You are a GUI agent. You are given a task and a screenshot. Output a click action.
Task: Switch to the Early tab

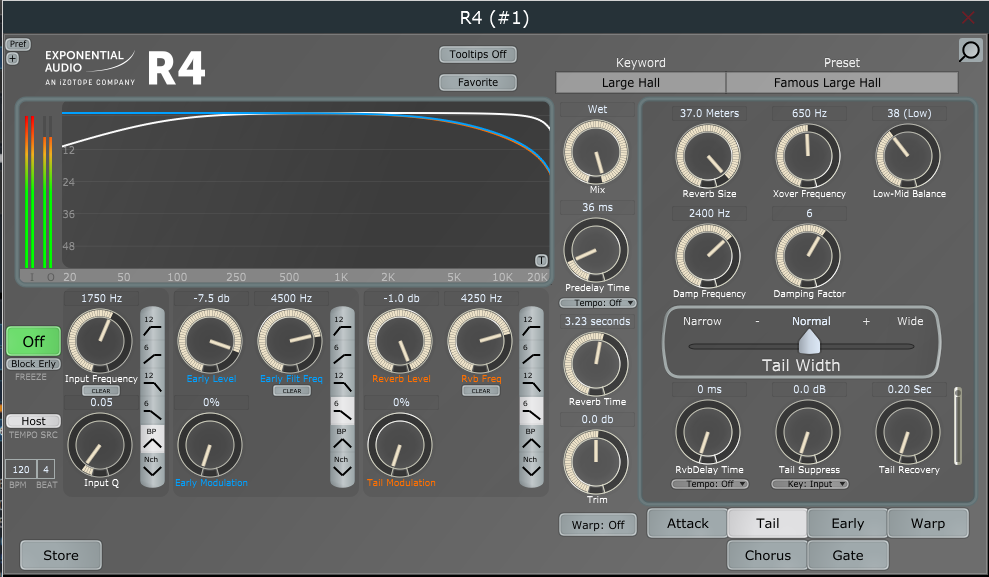click(x=847, y=523)
